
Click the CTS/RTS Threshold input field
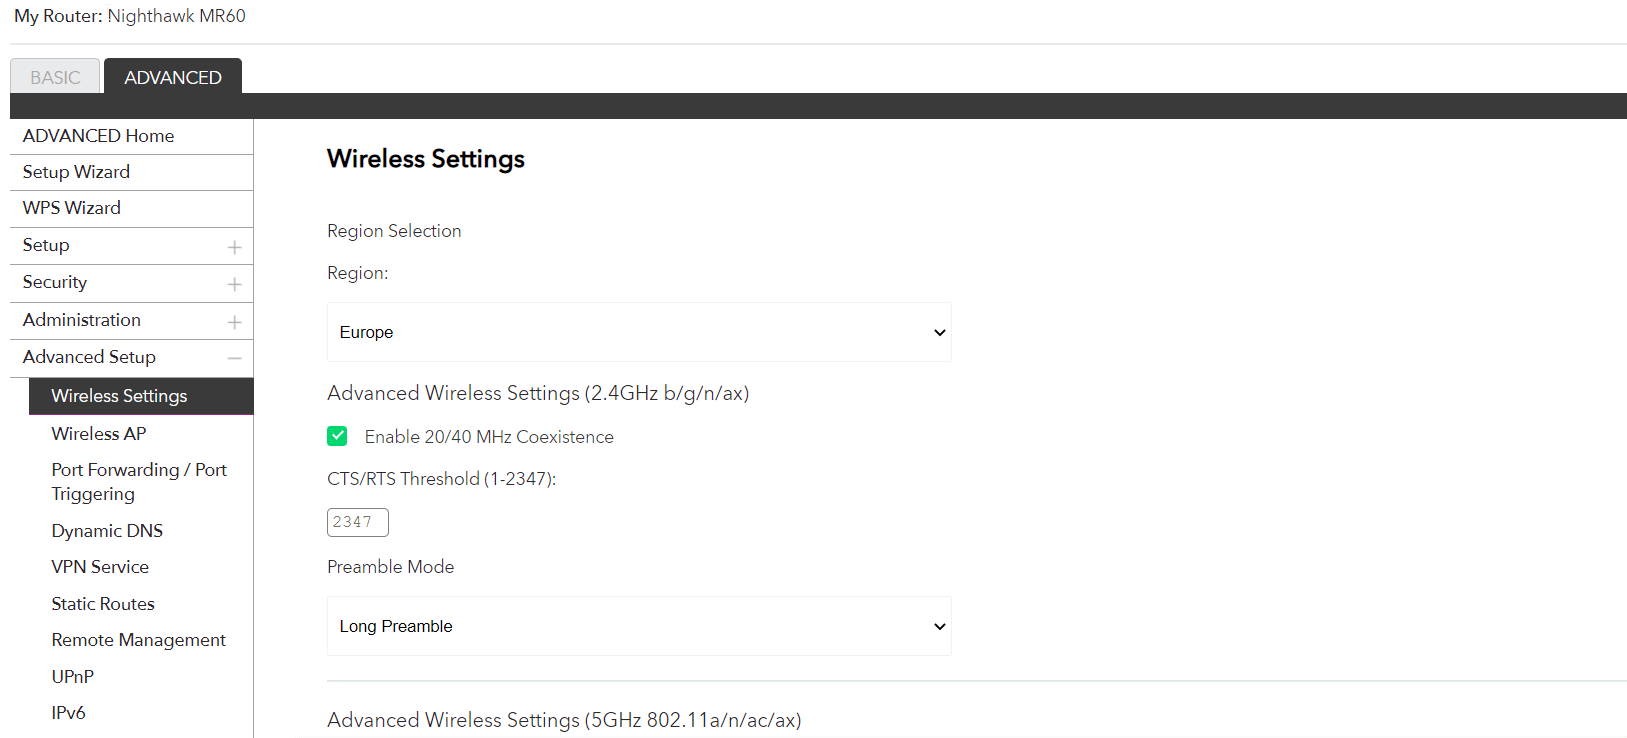pos(357,522)
